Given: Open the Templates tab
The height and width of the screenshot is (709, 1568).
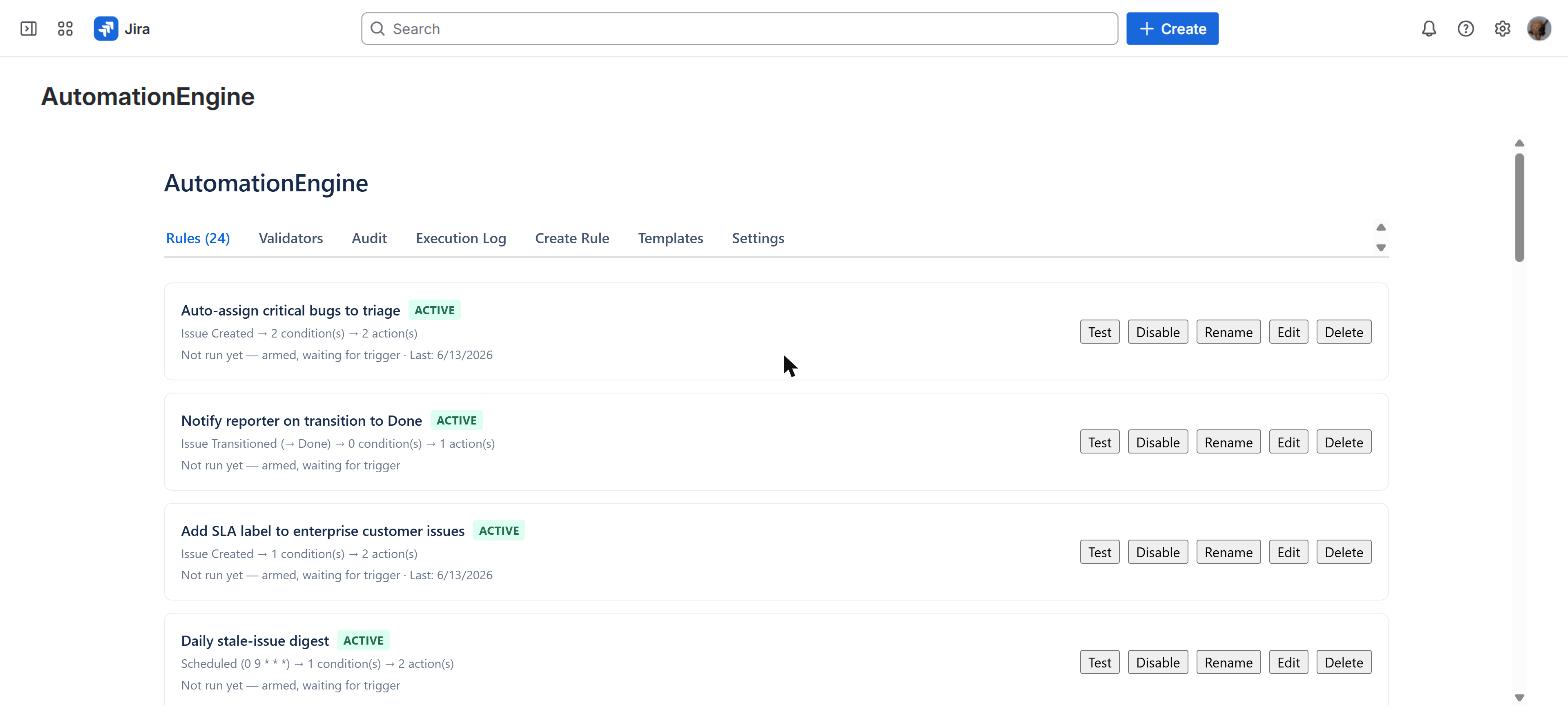Looking at the screenshot, I should point(671,238).
